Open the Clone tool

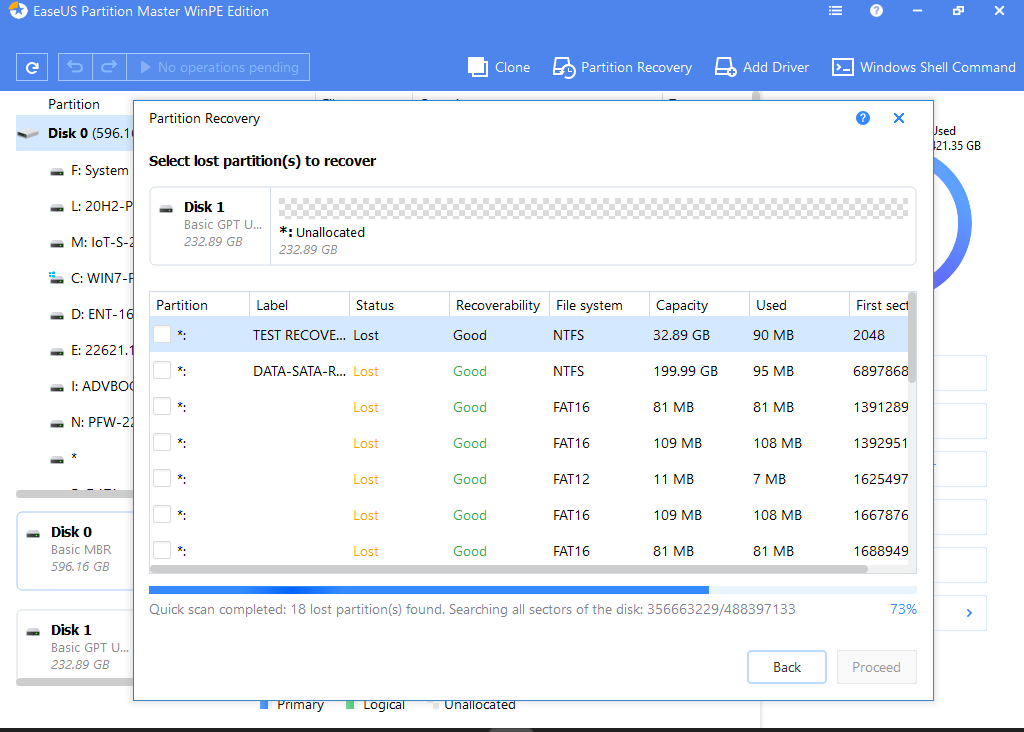(x=499, y=67)
